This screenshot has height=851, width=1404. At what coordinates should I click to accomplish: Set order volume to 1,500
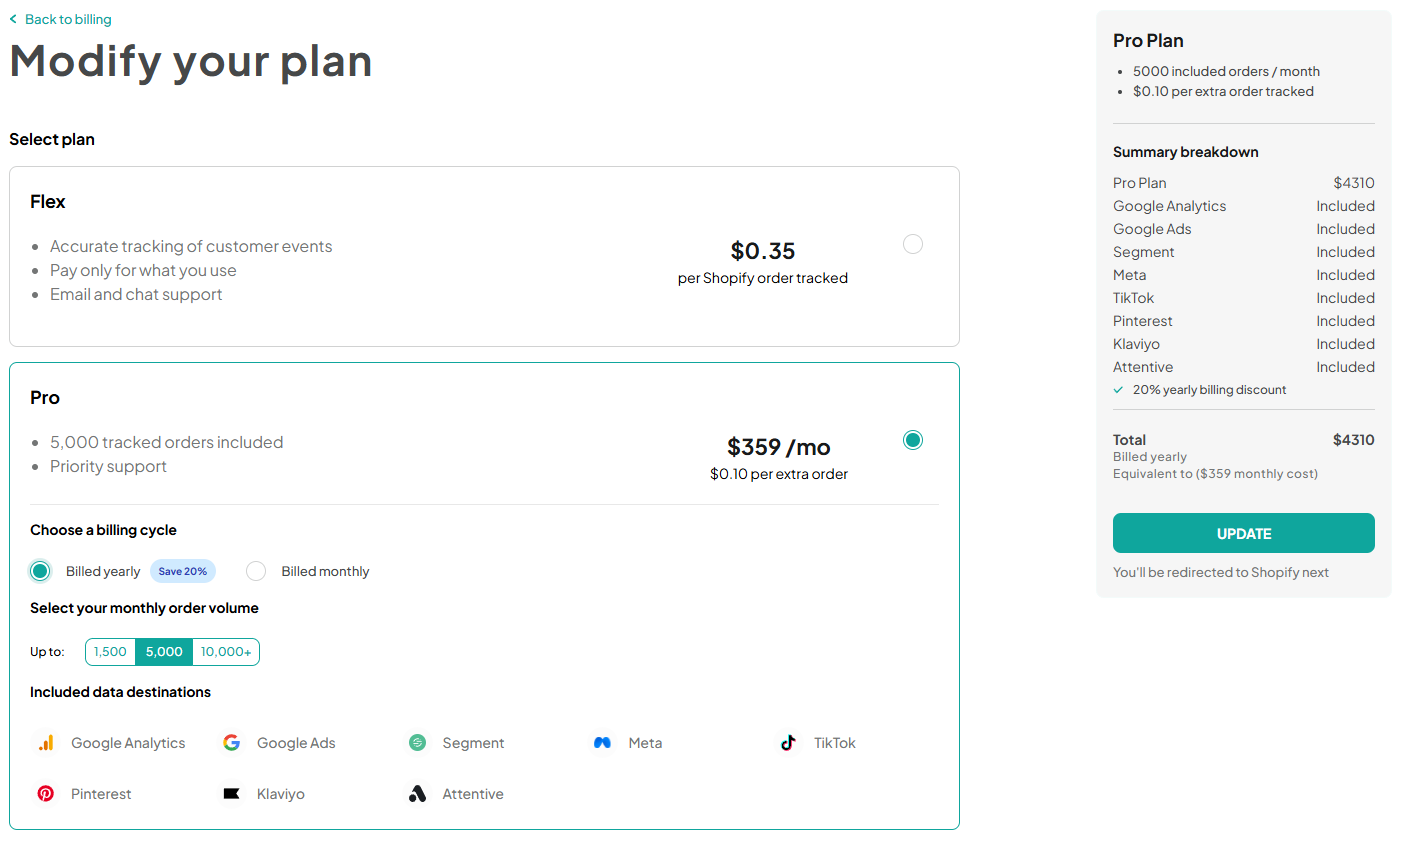pos(110,652)
